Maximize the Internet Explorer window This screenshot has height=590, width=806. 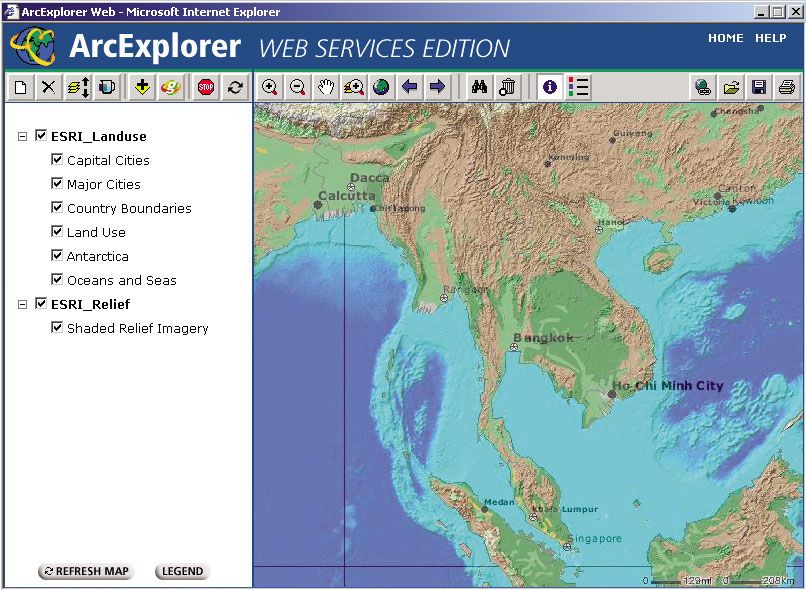(778, 11)
